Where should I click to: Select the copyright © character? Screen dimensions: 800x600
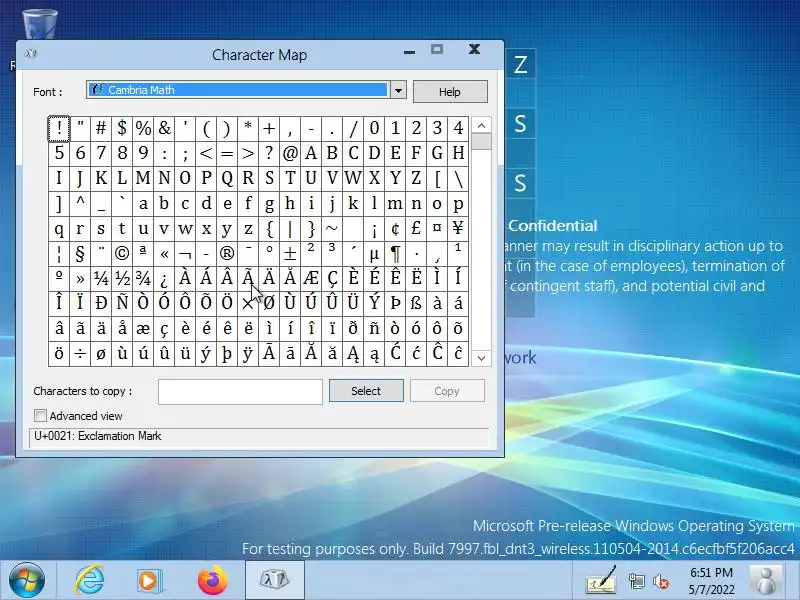122,254
